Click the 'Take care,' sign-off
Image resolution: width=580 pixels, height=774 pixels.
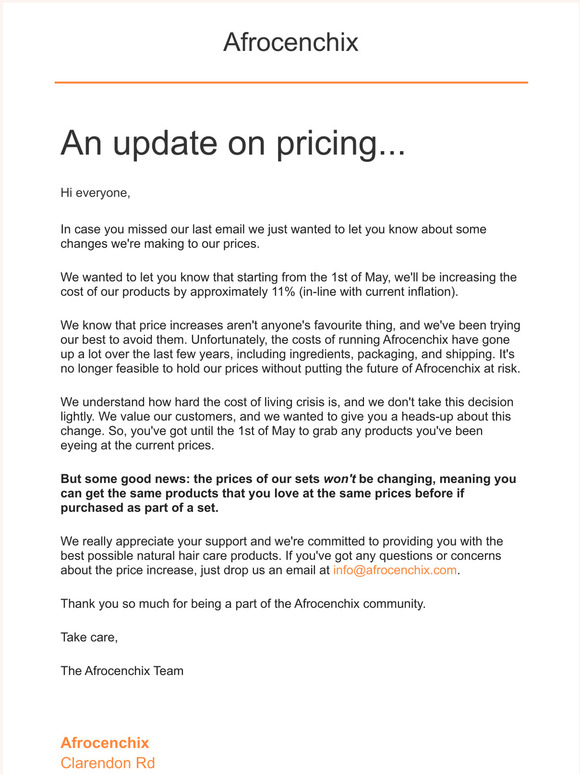click(x=89, y=637)
